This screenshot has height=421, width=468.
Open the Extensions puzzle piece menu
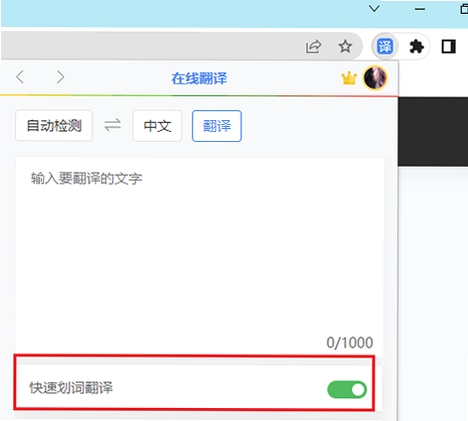(x=416, y=47)
